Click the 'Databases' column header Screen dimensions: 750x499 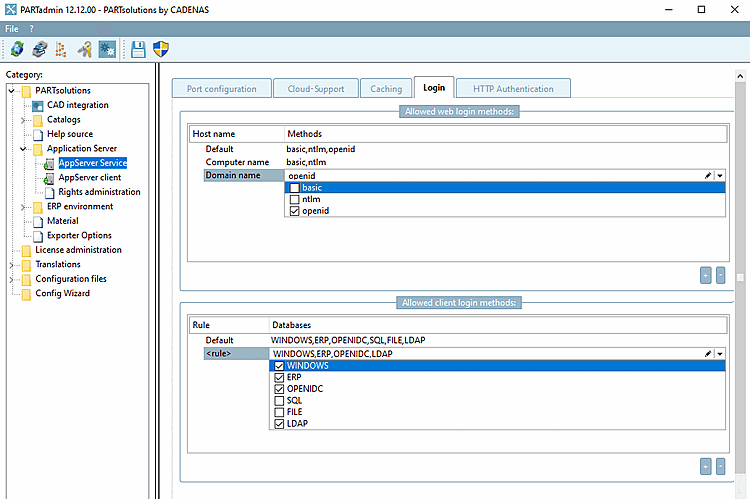(x=498, y=325)
